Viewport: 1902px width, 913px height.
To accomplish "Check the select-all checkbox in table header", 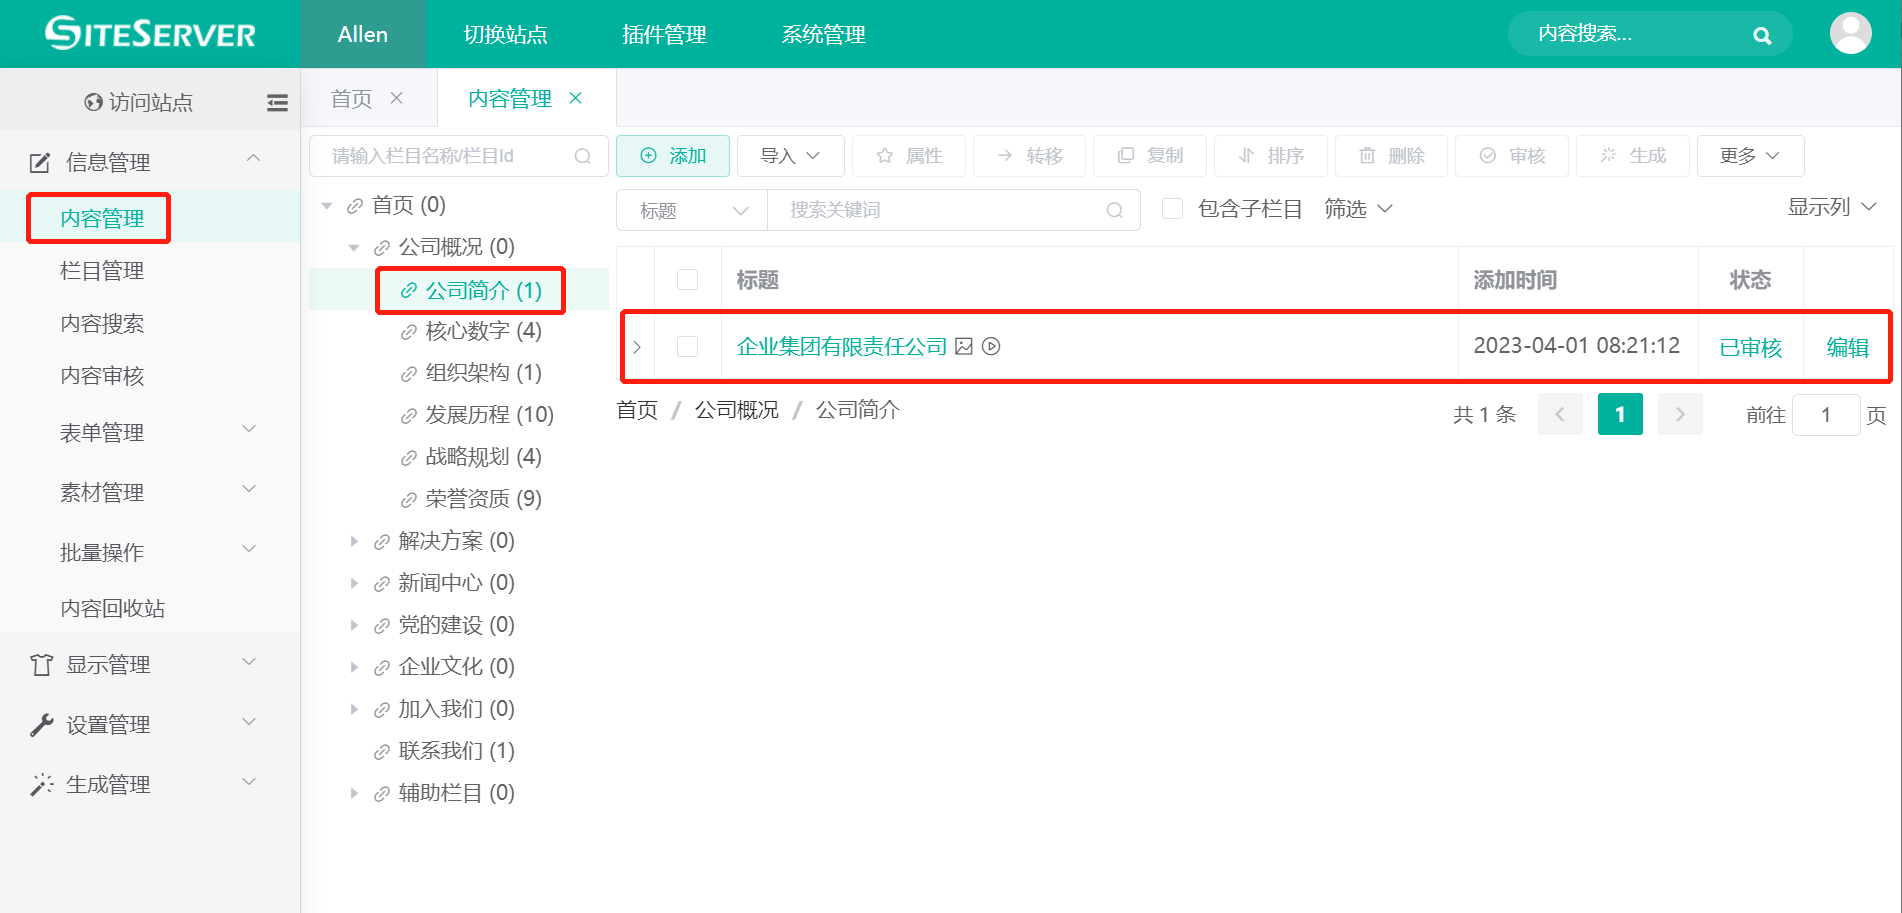I will (x=687, y=279).
